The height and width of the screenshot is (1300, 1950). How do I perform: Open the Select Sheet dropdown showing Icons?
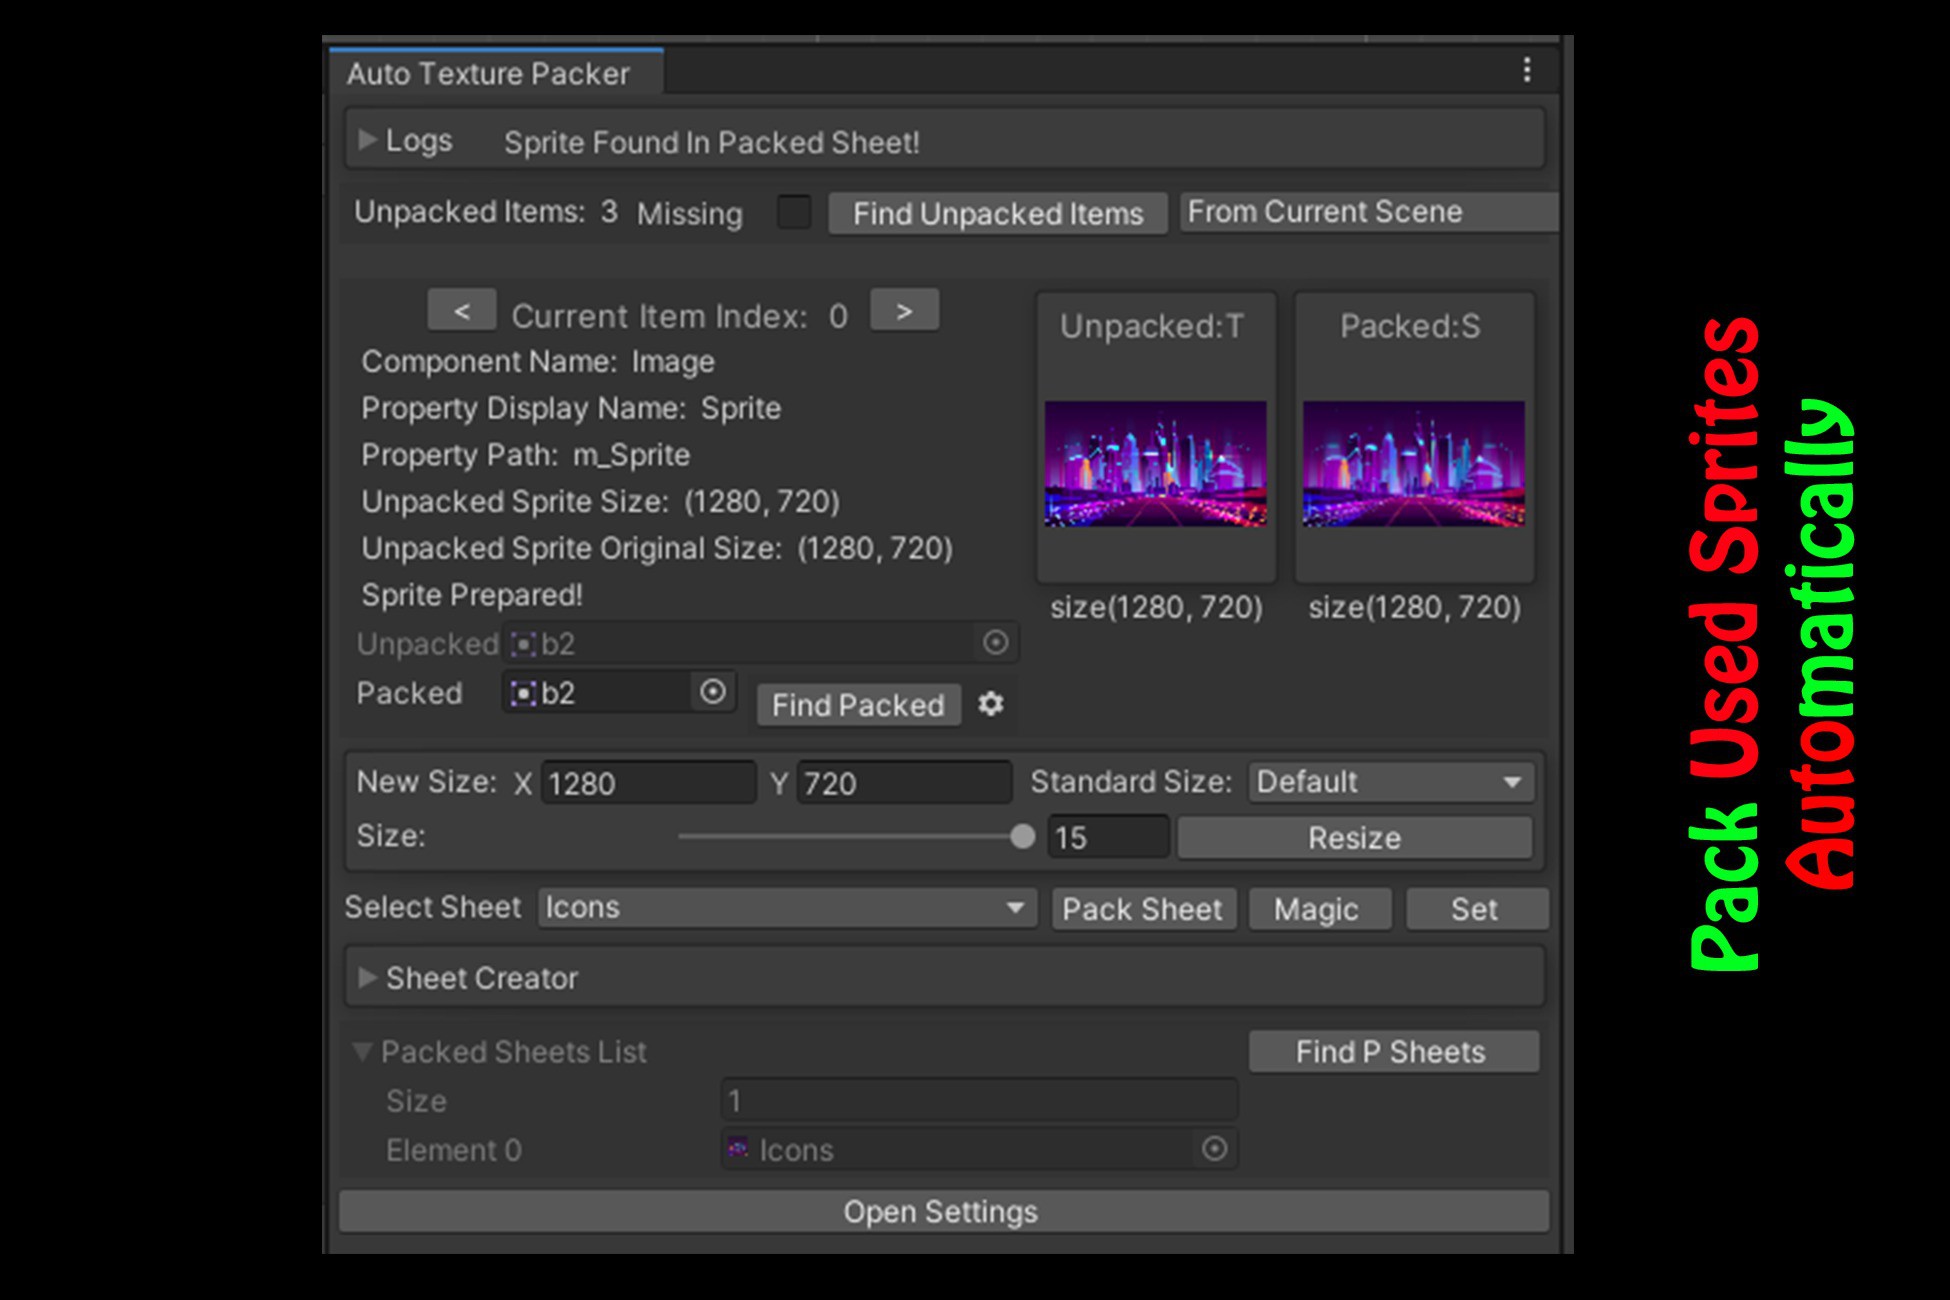pos(786,908)
